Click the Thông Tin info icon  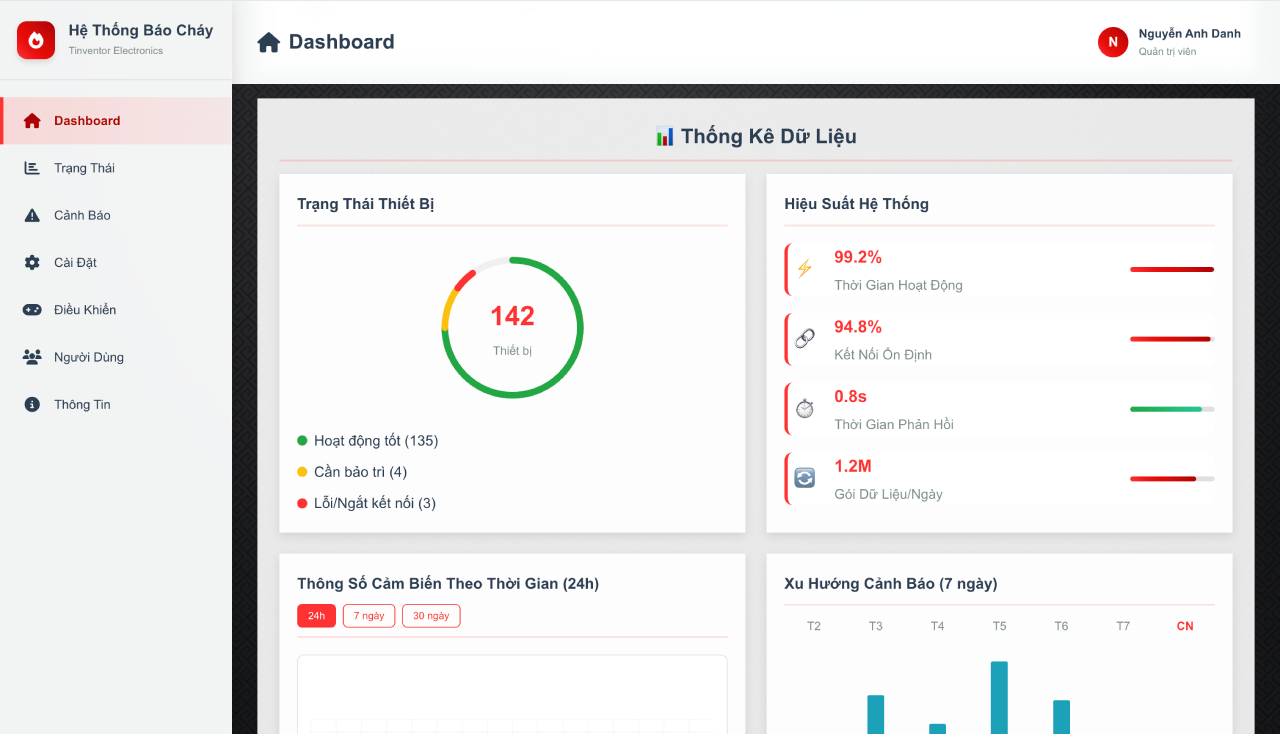(32, 404)
